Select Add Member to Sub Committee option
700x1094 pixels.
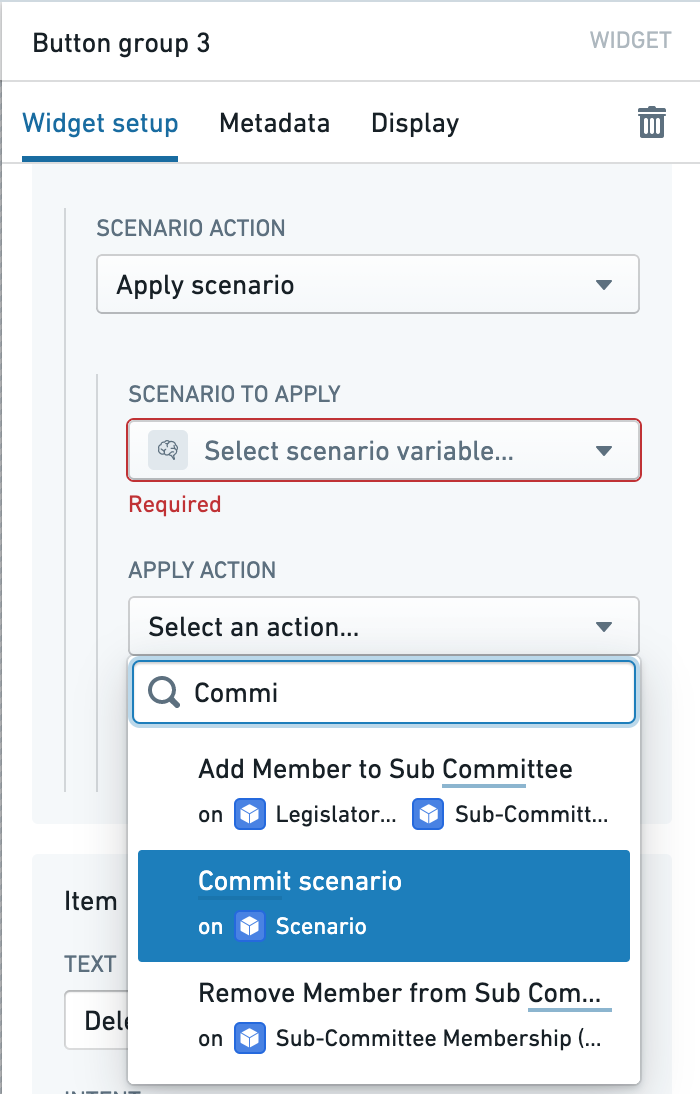pyautogui.click(x=384, y=791)
